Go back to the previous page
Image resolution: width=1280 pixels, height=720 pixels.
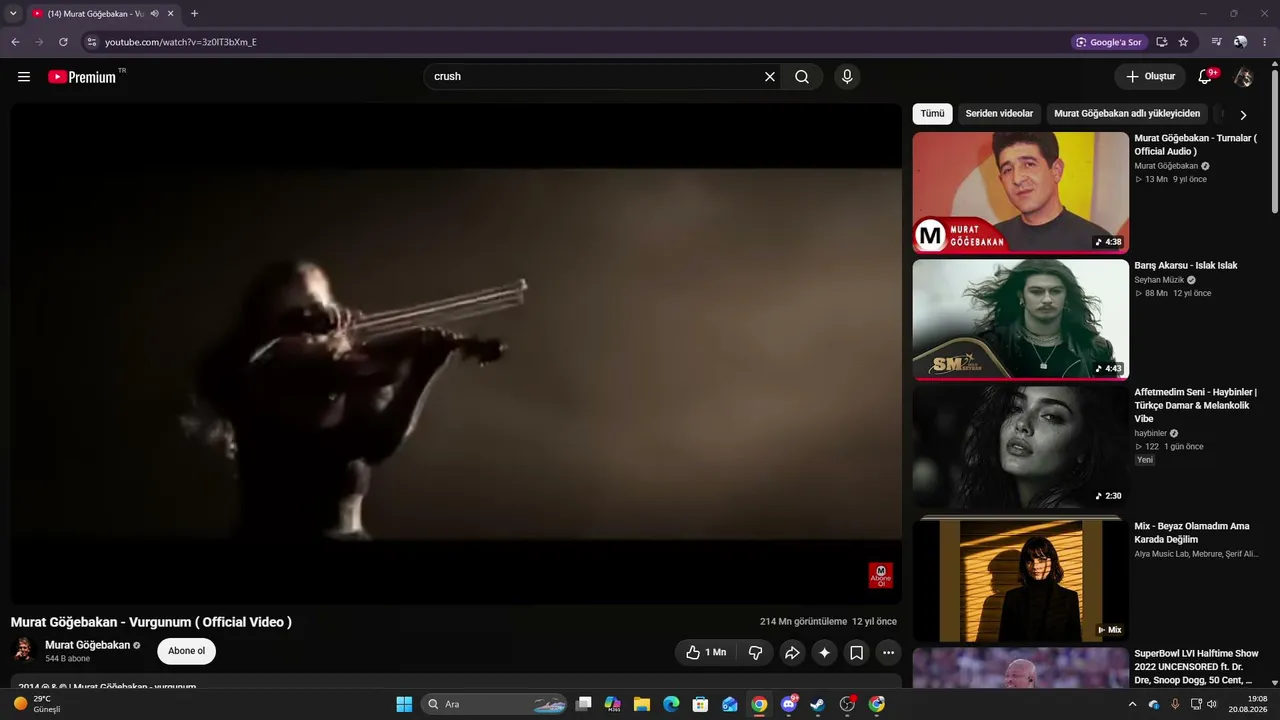15,42
